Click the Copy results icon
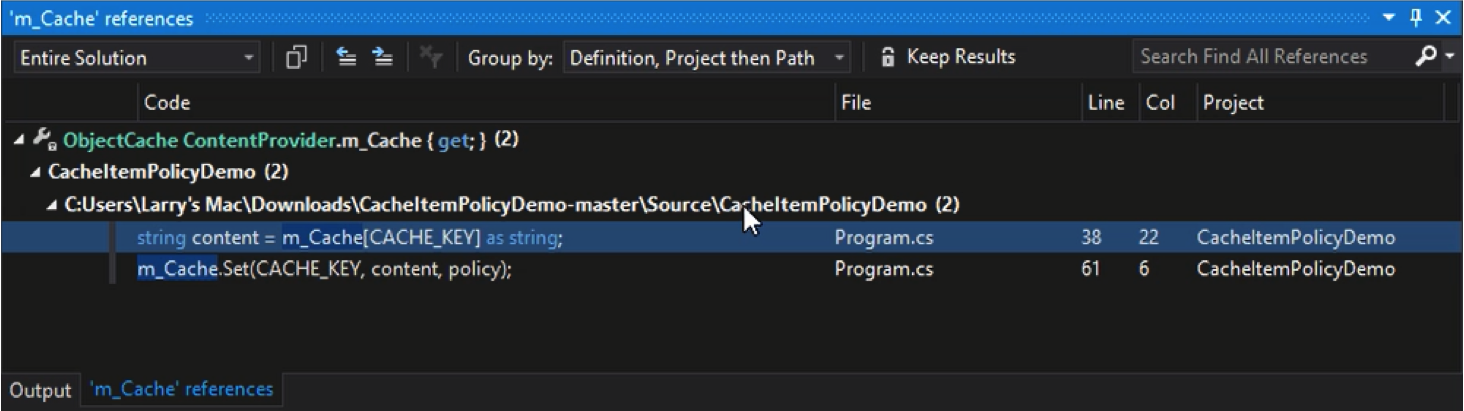Screen dimensions: 1464x411 coord(295,58)
